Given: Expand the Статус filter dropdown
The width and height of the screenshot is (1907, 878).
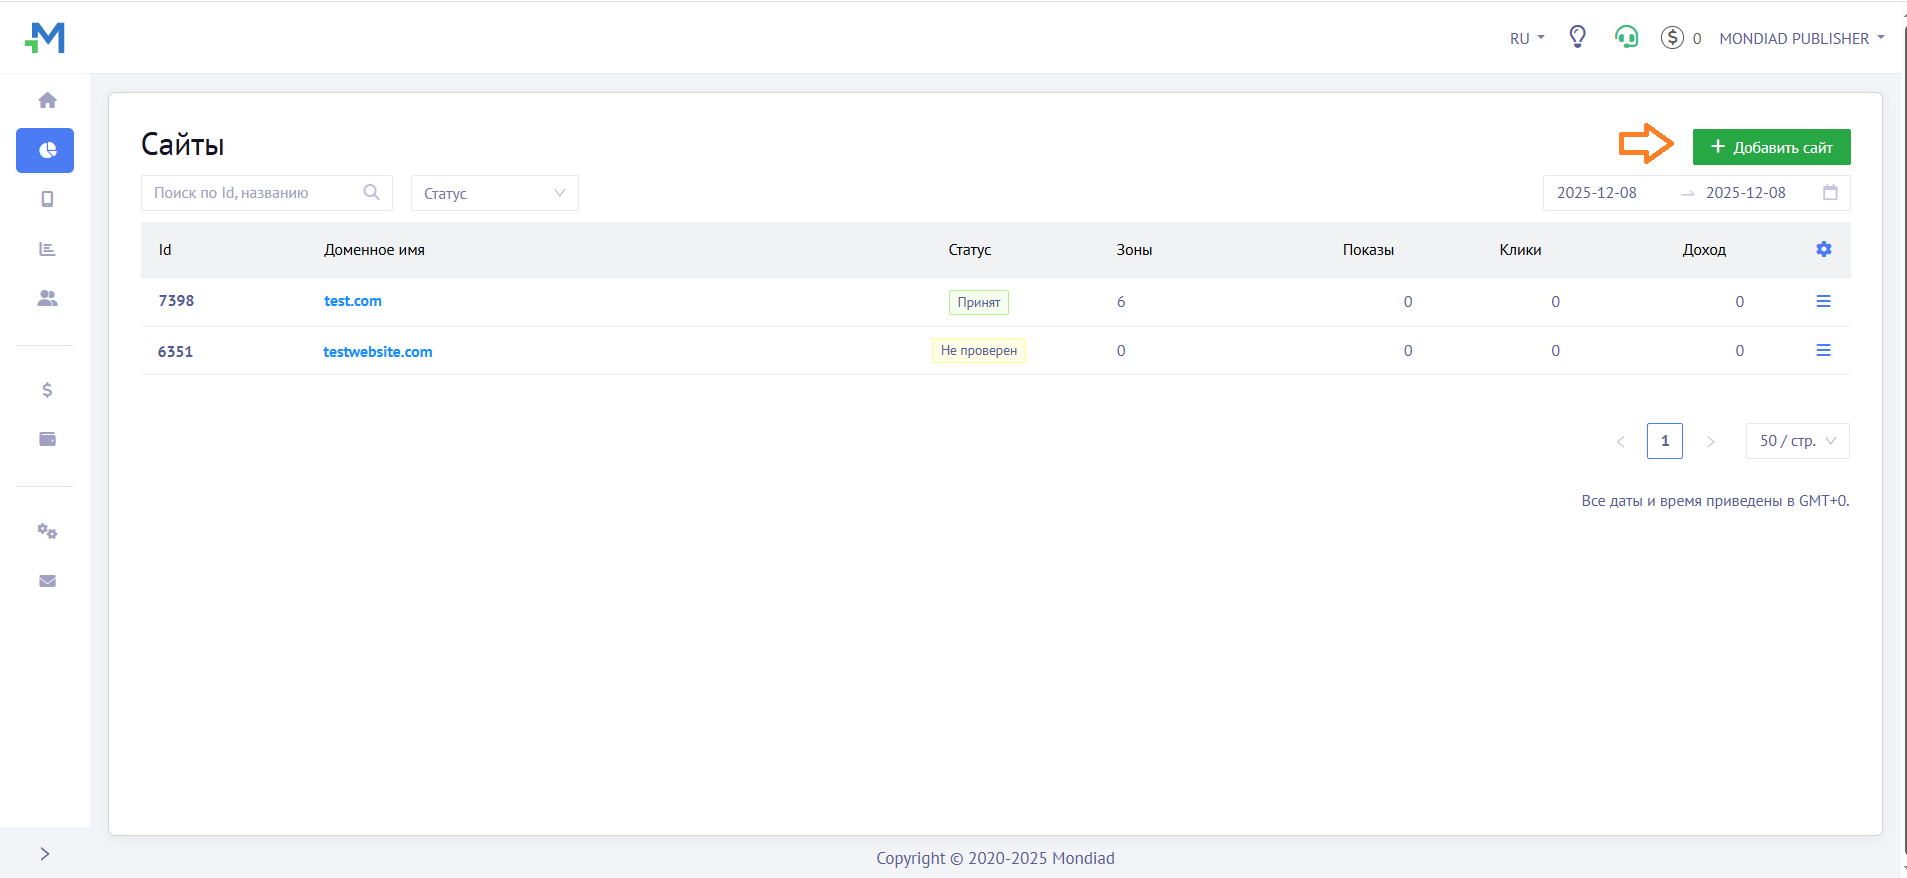Looking at the screenshot, I should 494,193.
